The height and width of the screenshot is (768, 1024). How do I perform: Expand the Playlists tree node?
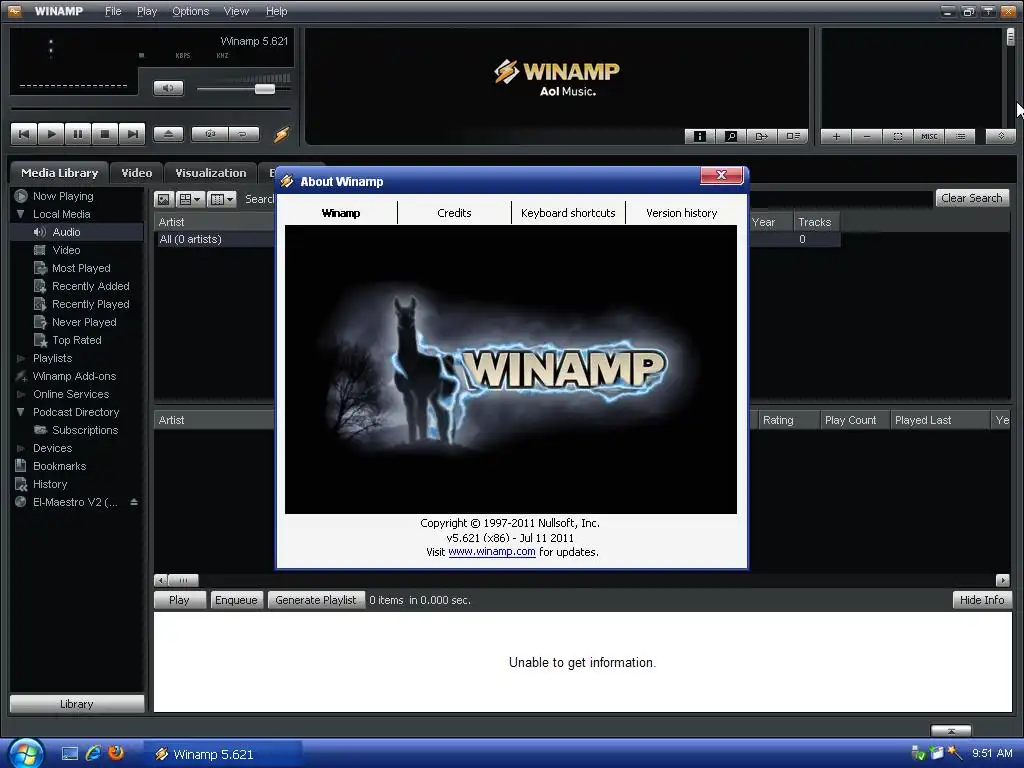point(20,359)
